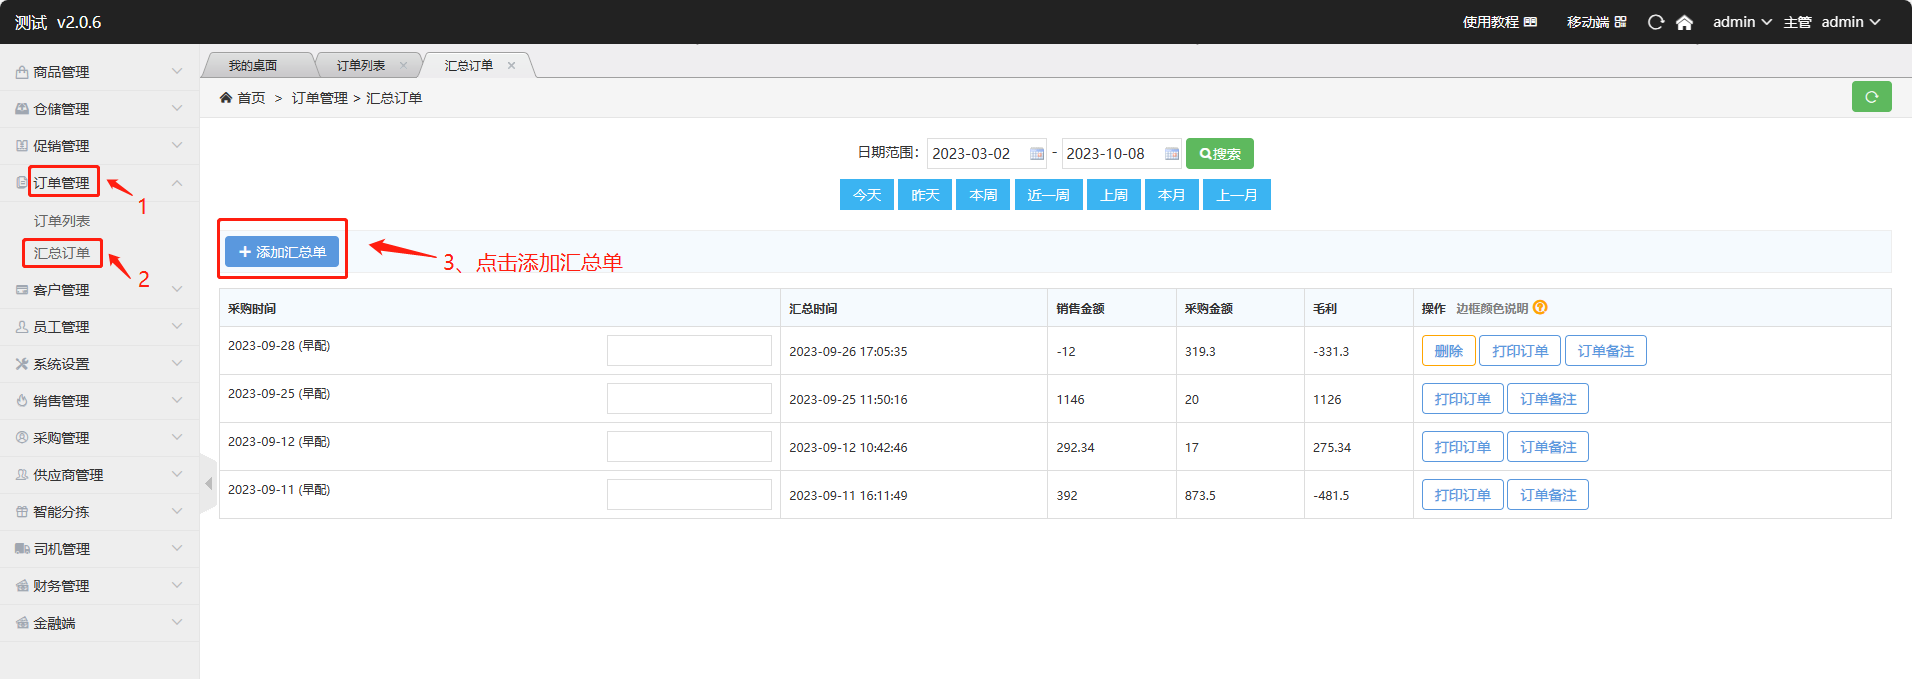1912x679 pixels.
Task: Click the border color help icon
Action: (x=1540, y=308)
